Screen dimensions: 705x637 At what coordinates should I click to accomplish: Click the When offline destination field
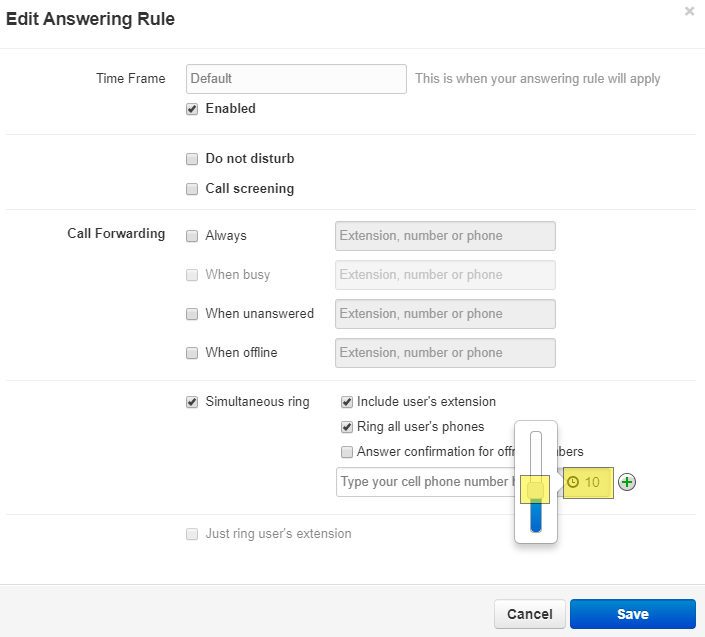click(x=445, y=353)
